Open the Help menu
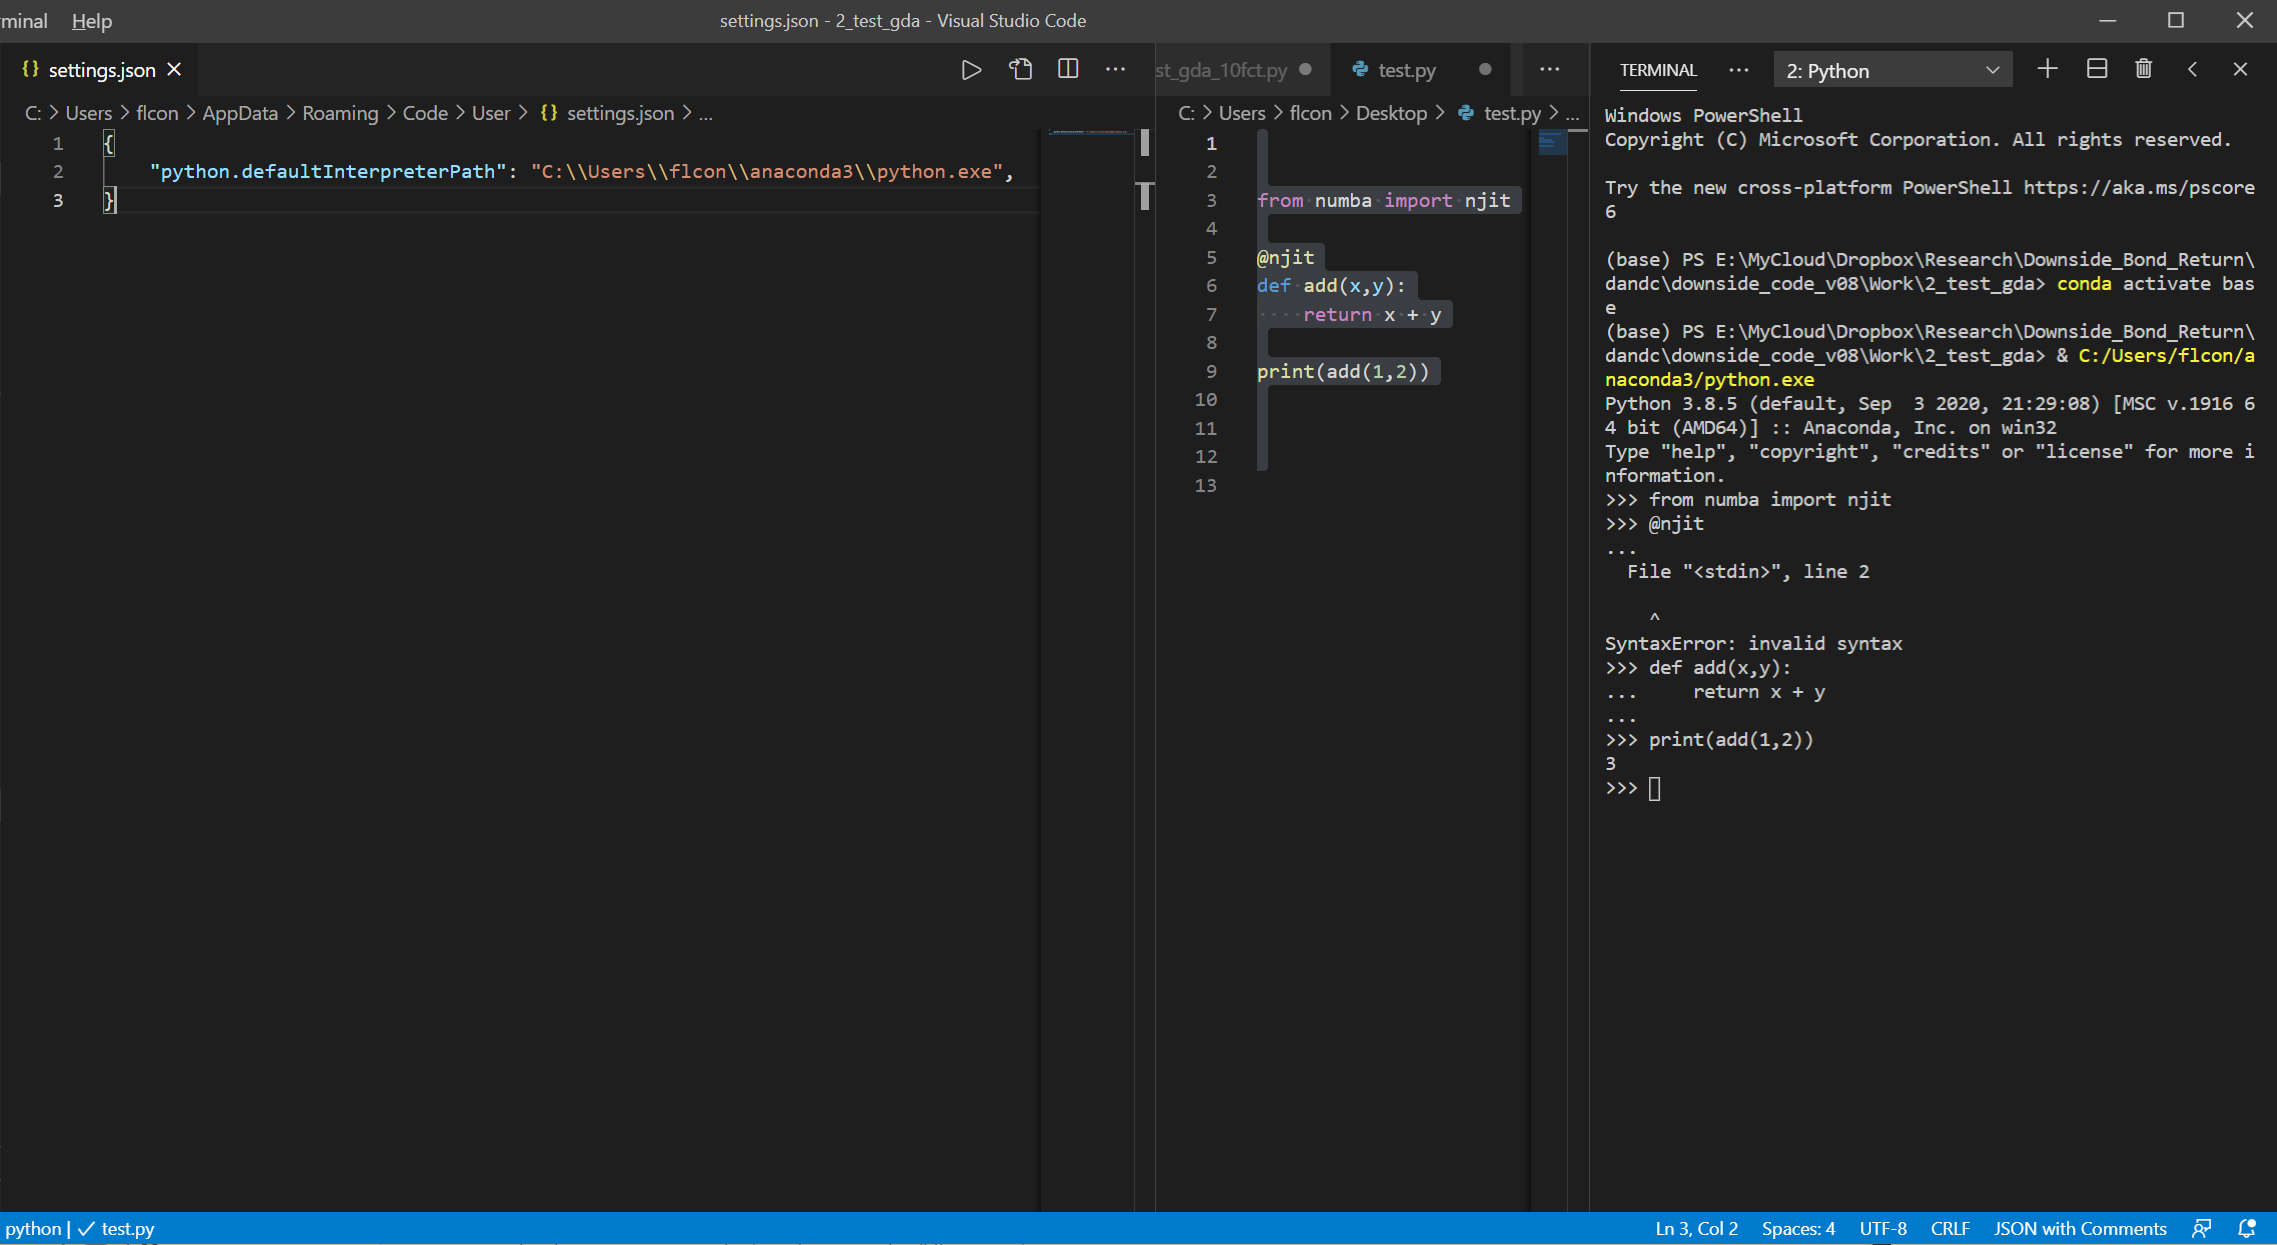Viewport: 2277px width, 1245px height. [92, 21]
